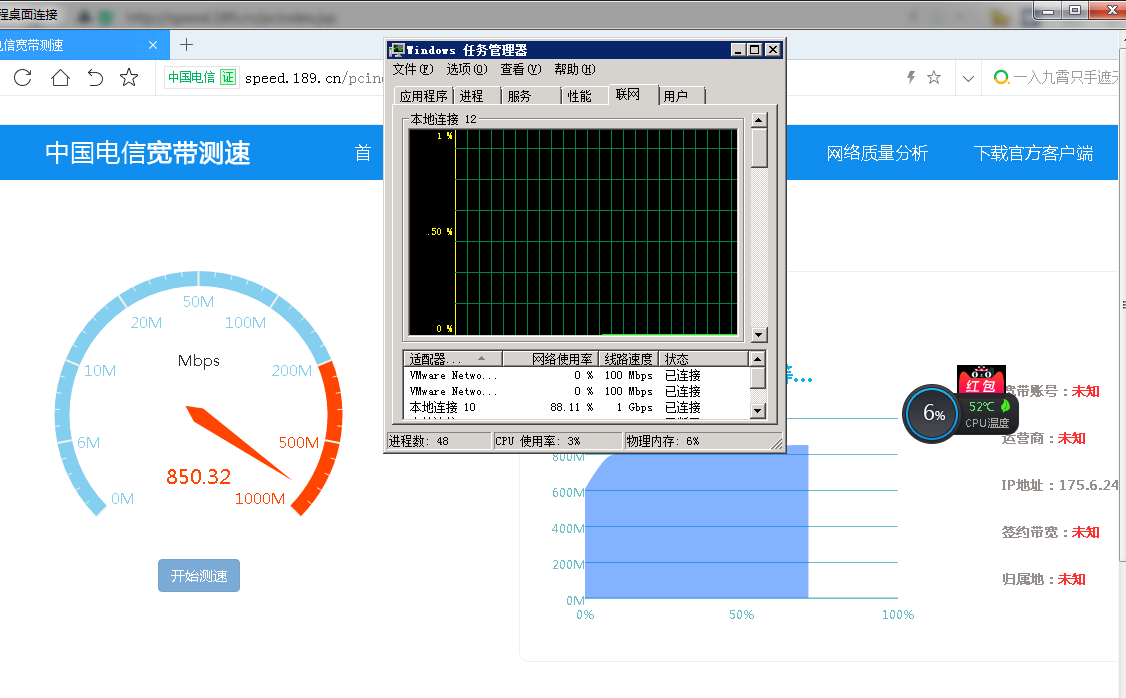The image size is (1126, 698).
Task: Click the lightning speed-mode icon in address bar
Action: click(x=911, y=77)
